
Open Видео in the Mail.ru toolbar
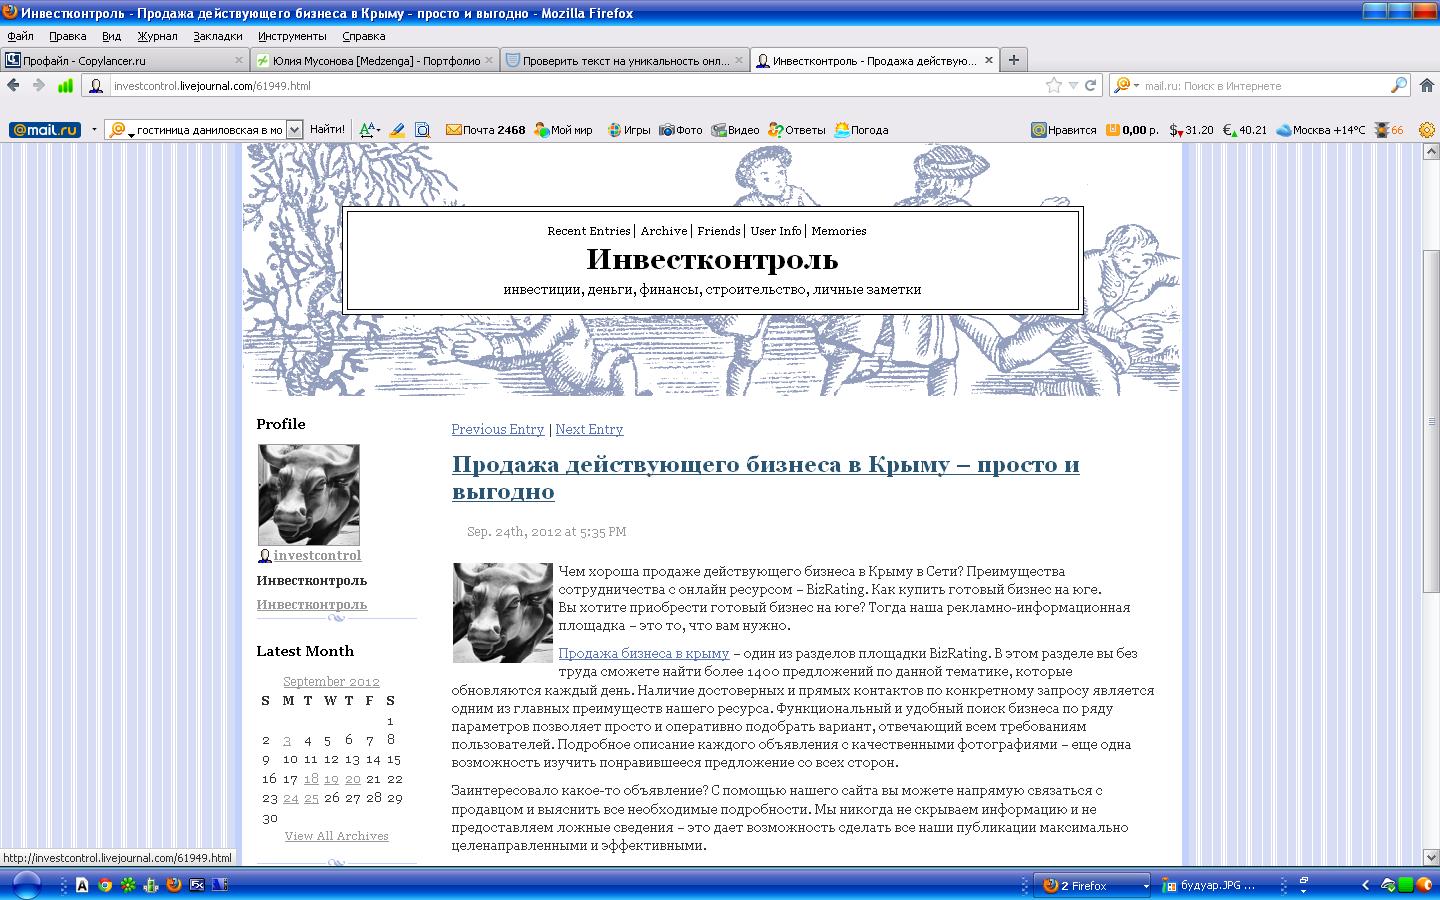tap(735, 130)
